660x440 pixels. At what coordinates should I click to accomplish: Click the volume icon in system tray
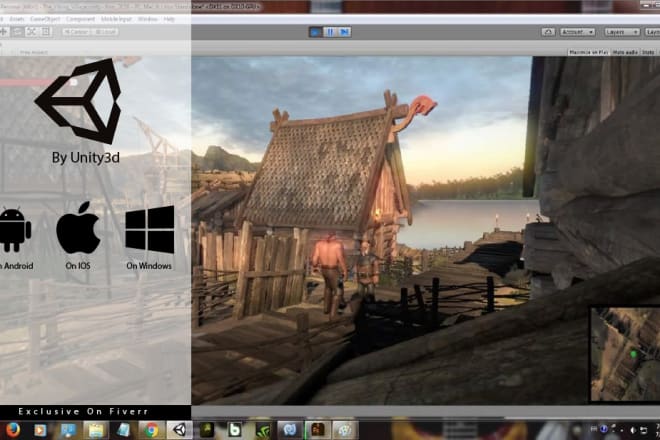pos(633,430)
